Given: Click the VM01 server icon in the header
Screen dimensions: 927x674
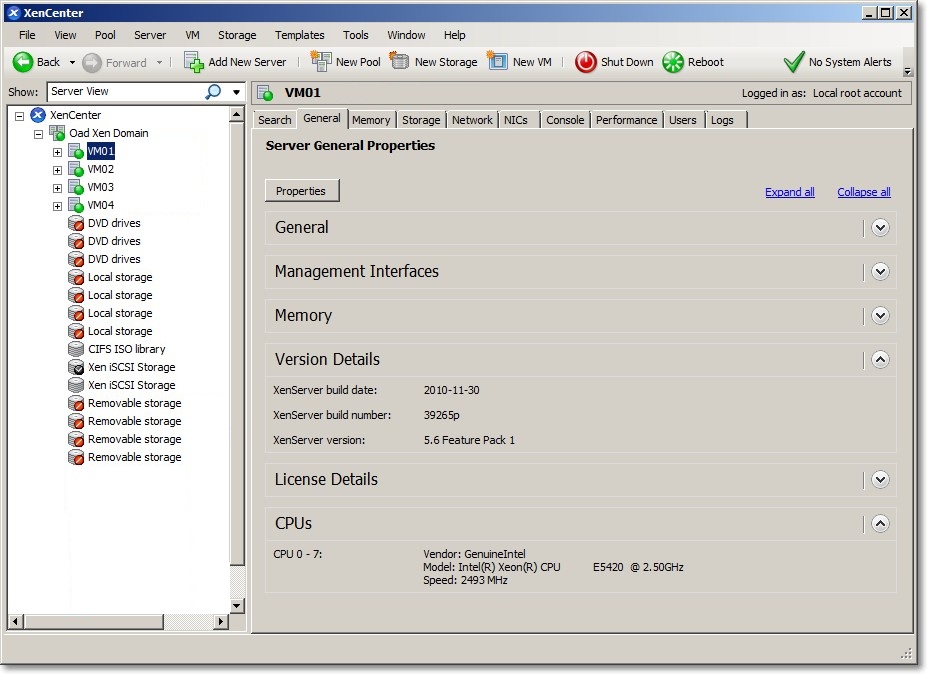Looking at the screenshot, I should tap(265, 93).
